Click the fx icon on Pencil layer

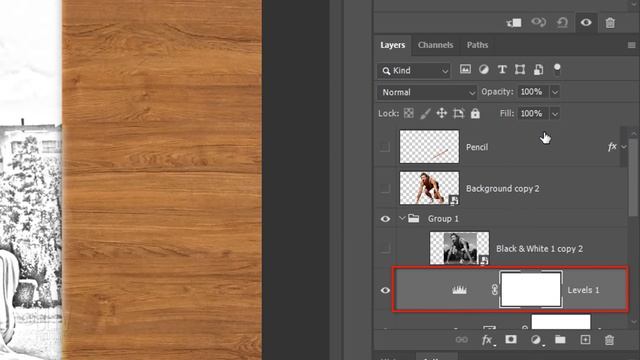pos(612,147)
